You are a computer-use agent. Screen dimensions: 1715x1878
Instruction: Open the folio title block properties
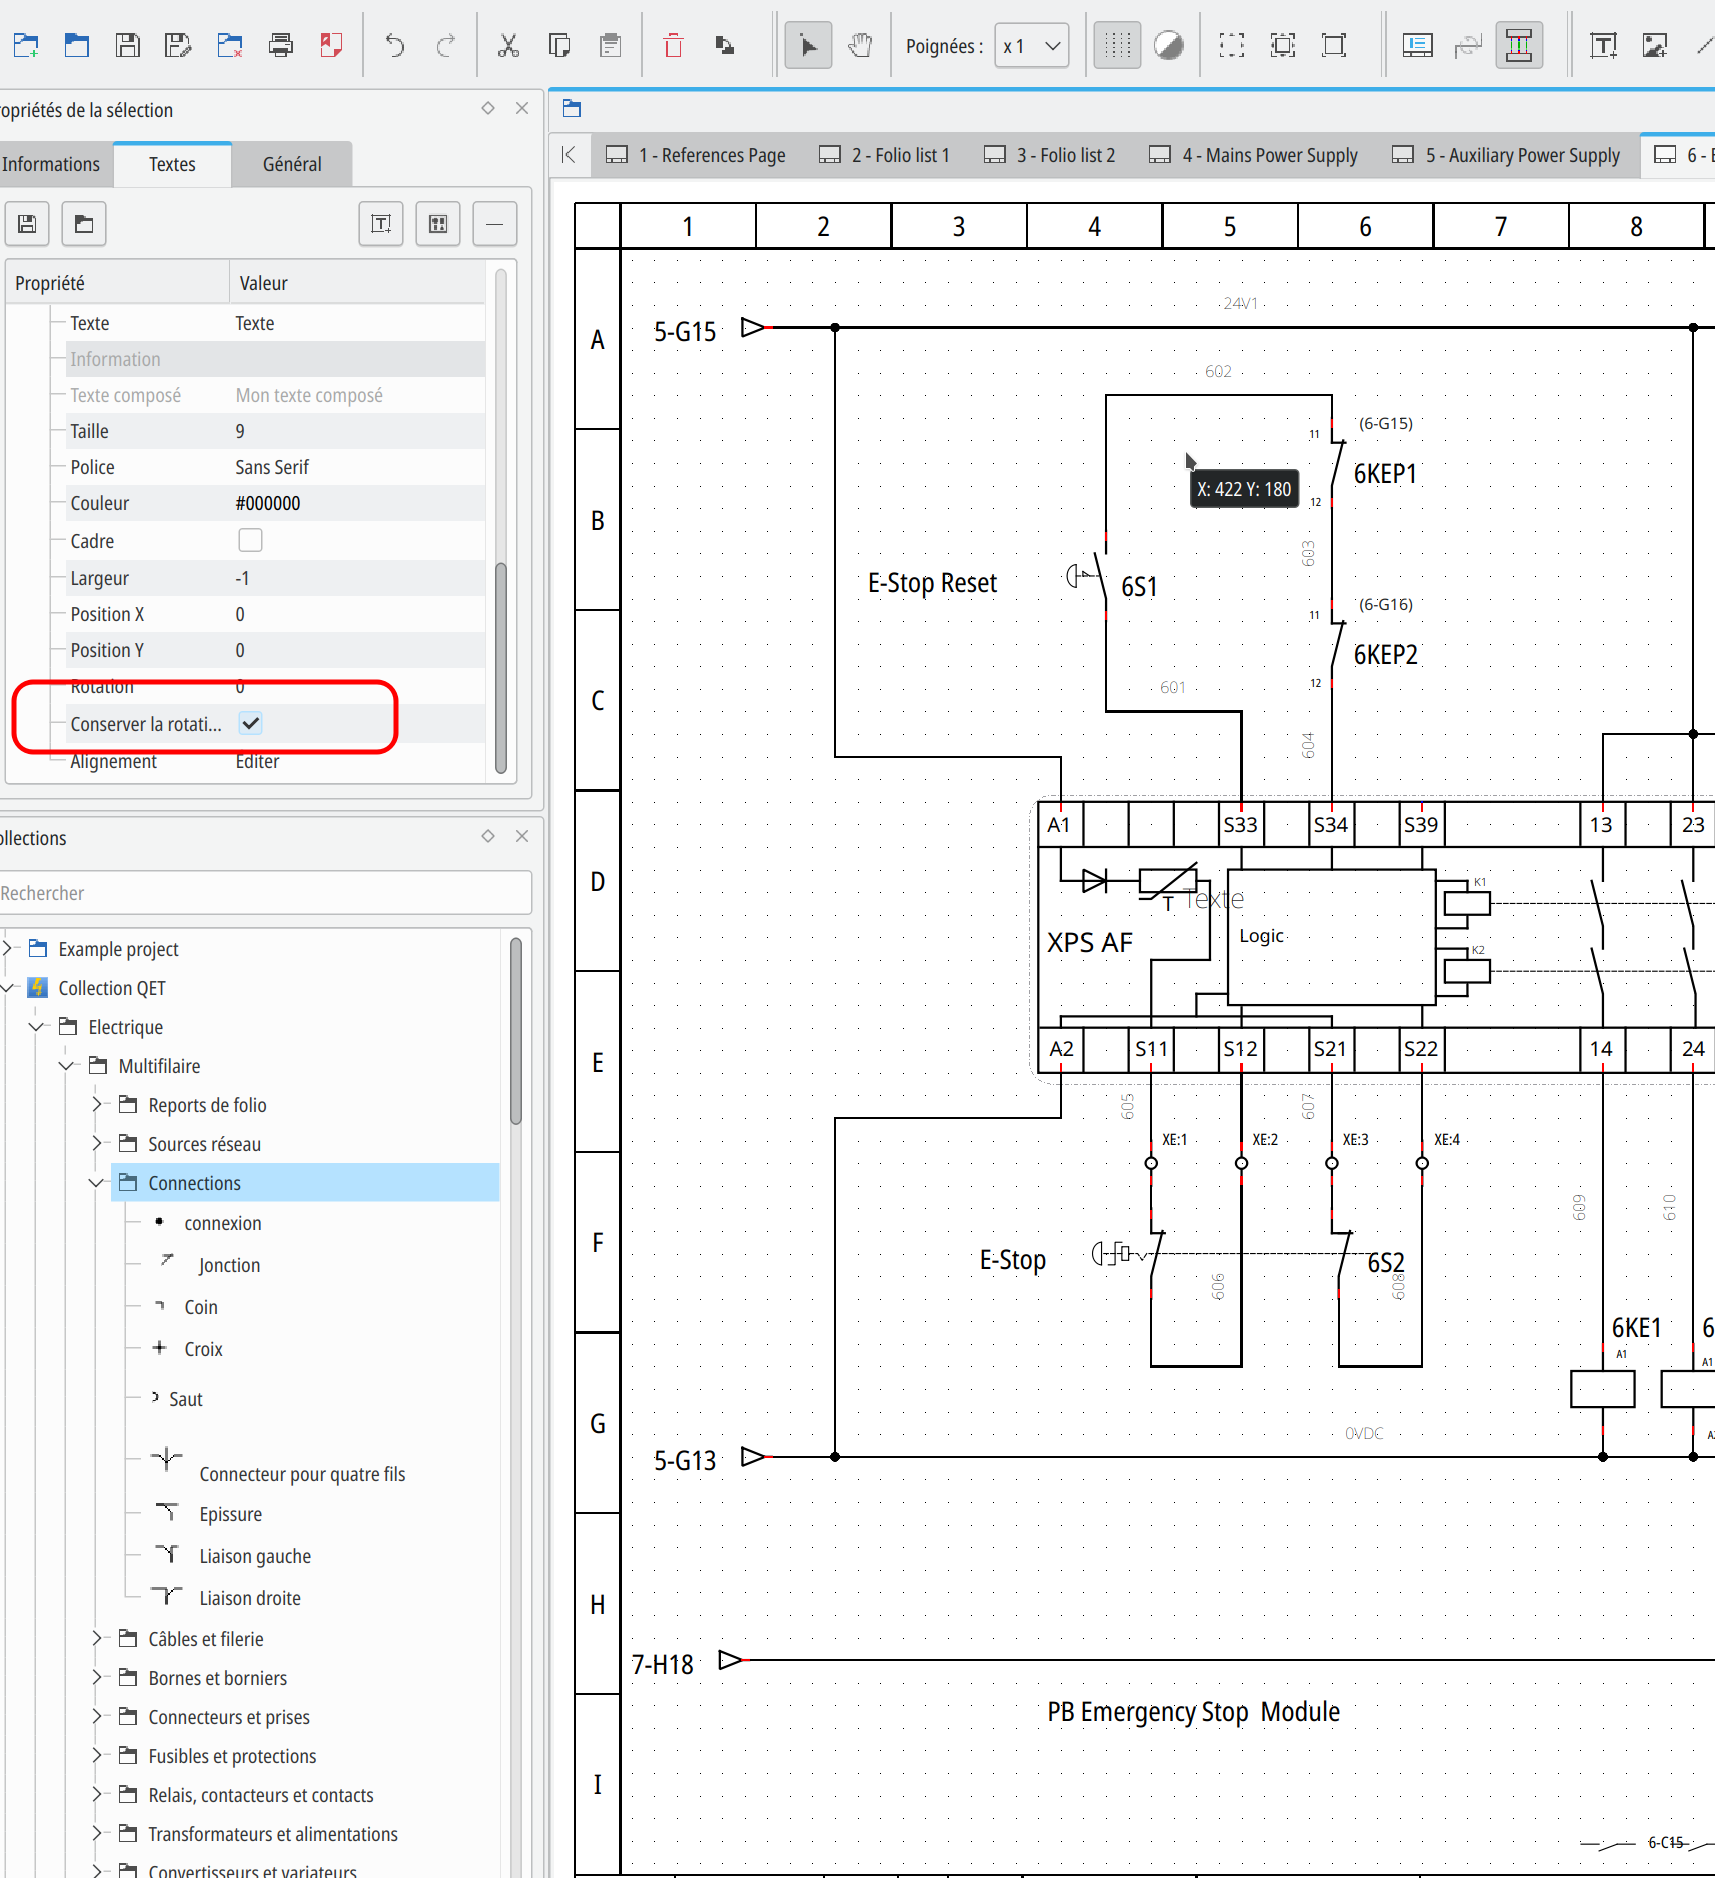1417,45
